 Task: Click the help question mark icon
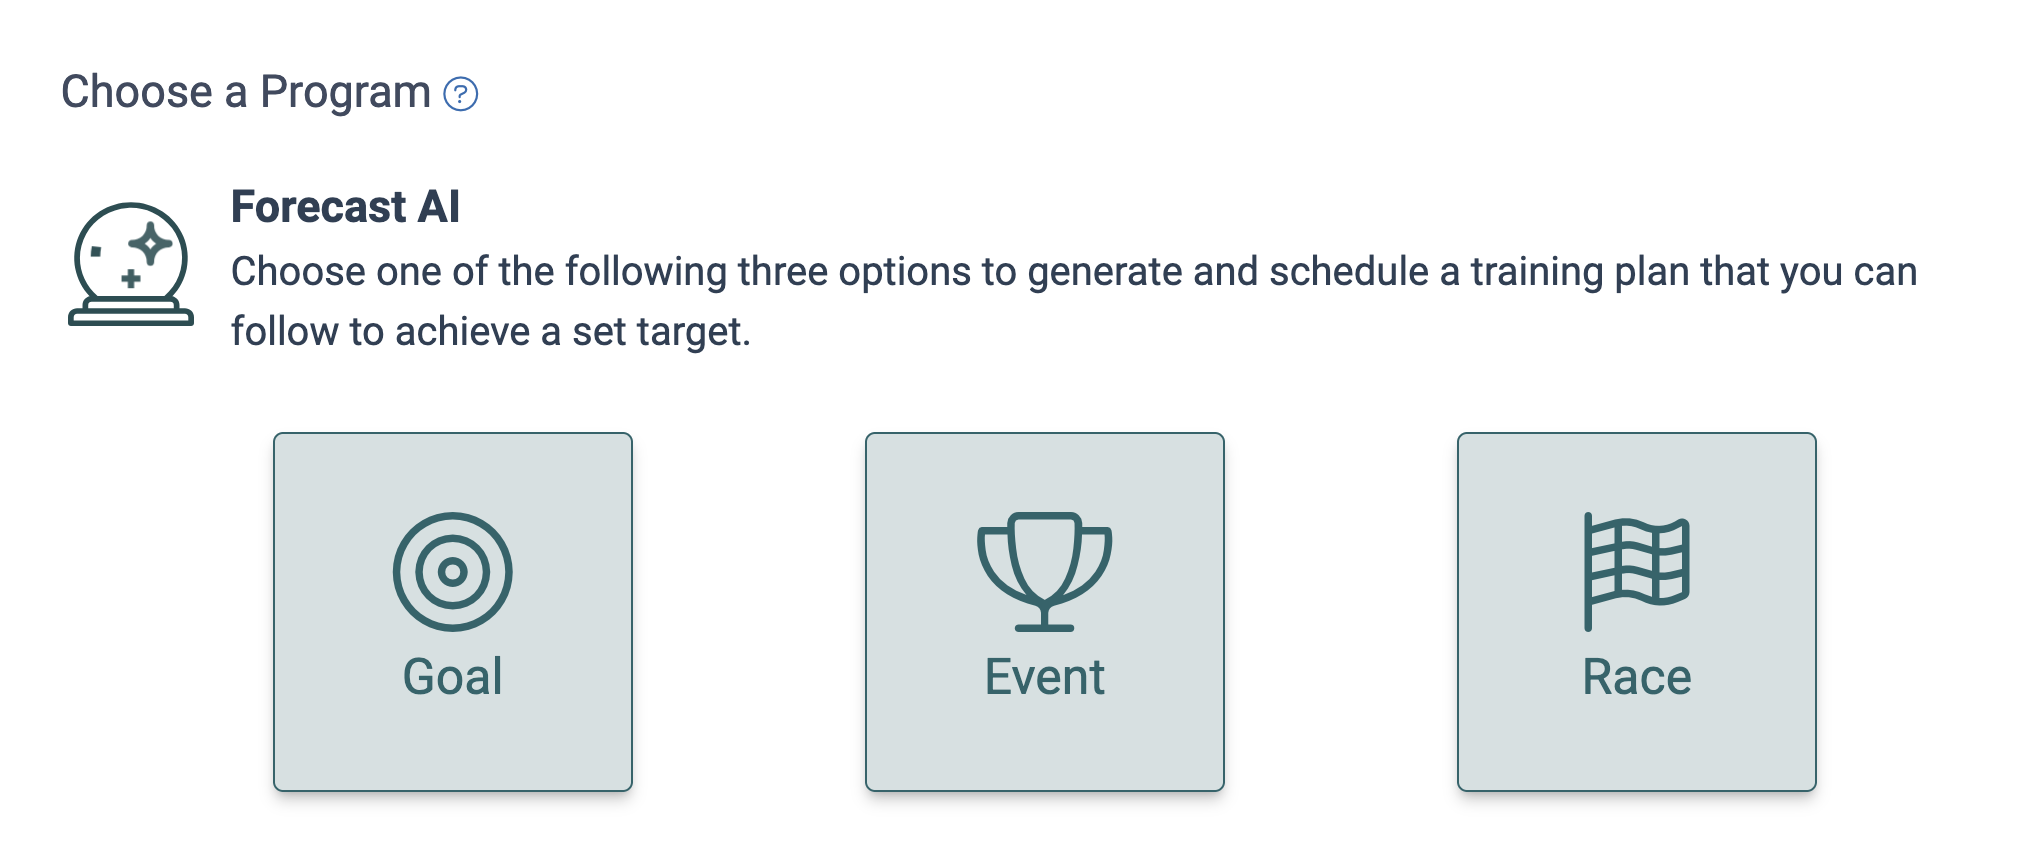(x=461, y=94)
